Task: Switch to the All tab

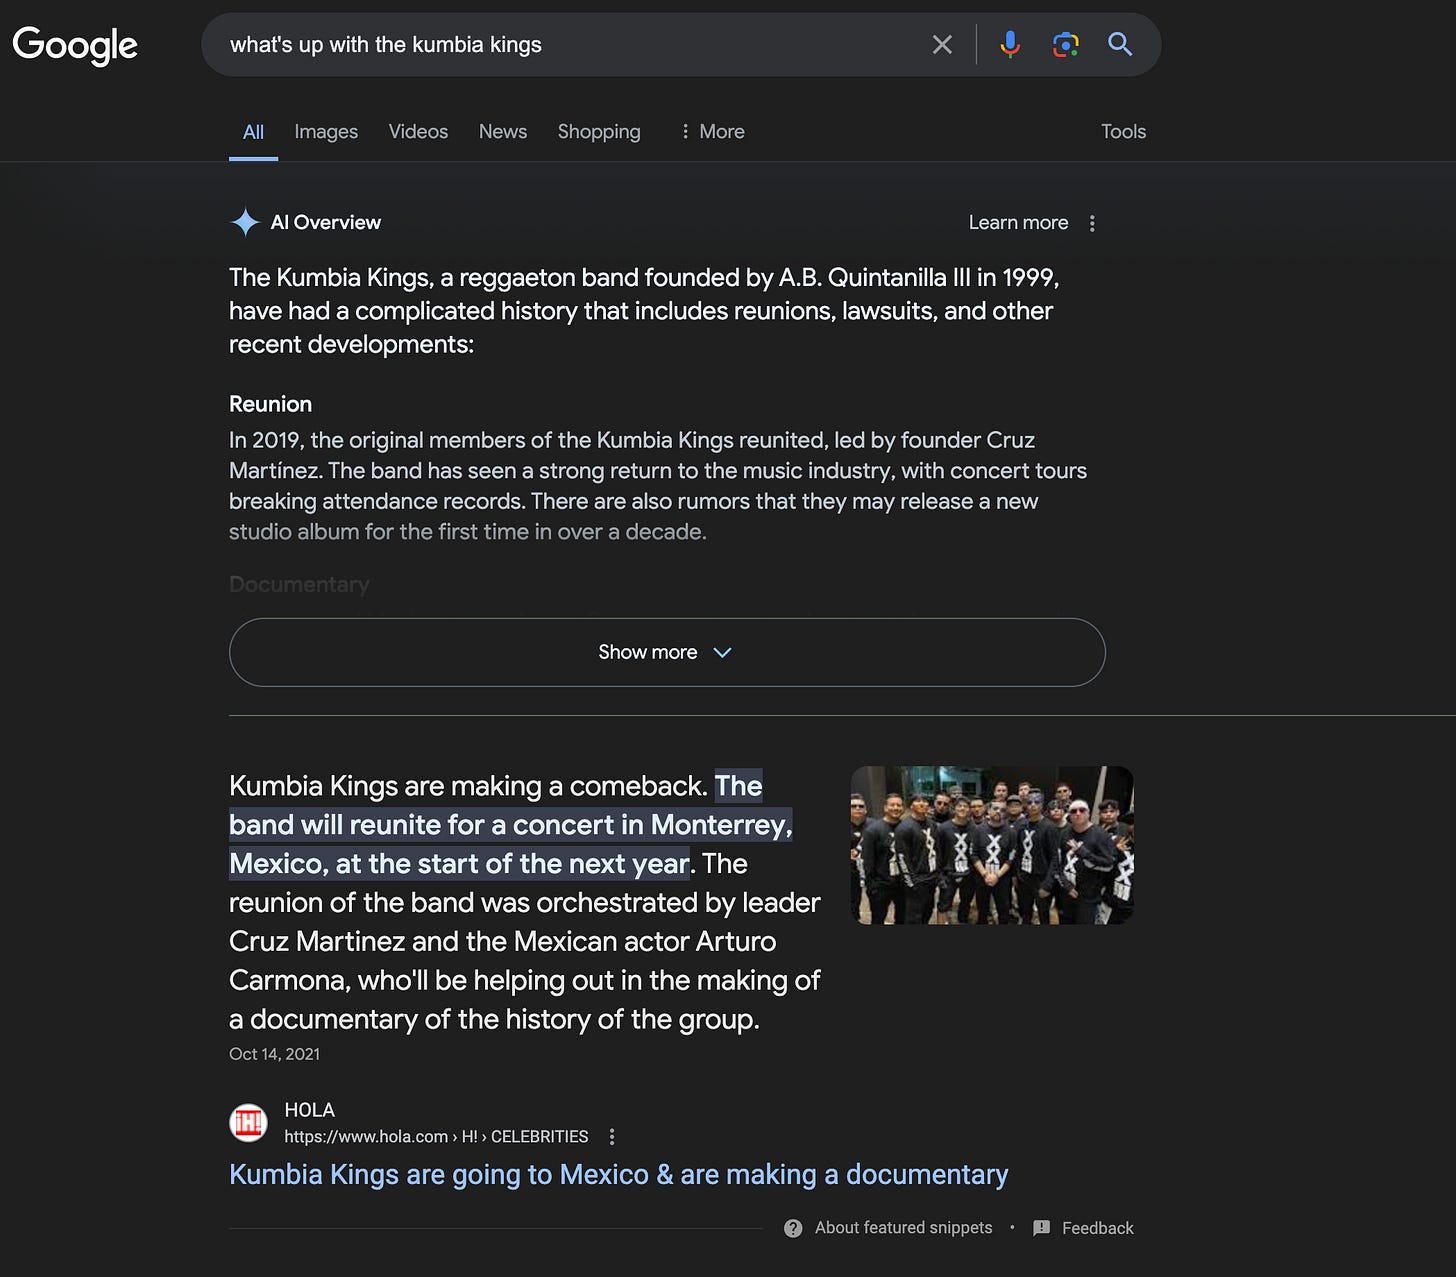Action: tap(253, 132)
